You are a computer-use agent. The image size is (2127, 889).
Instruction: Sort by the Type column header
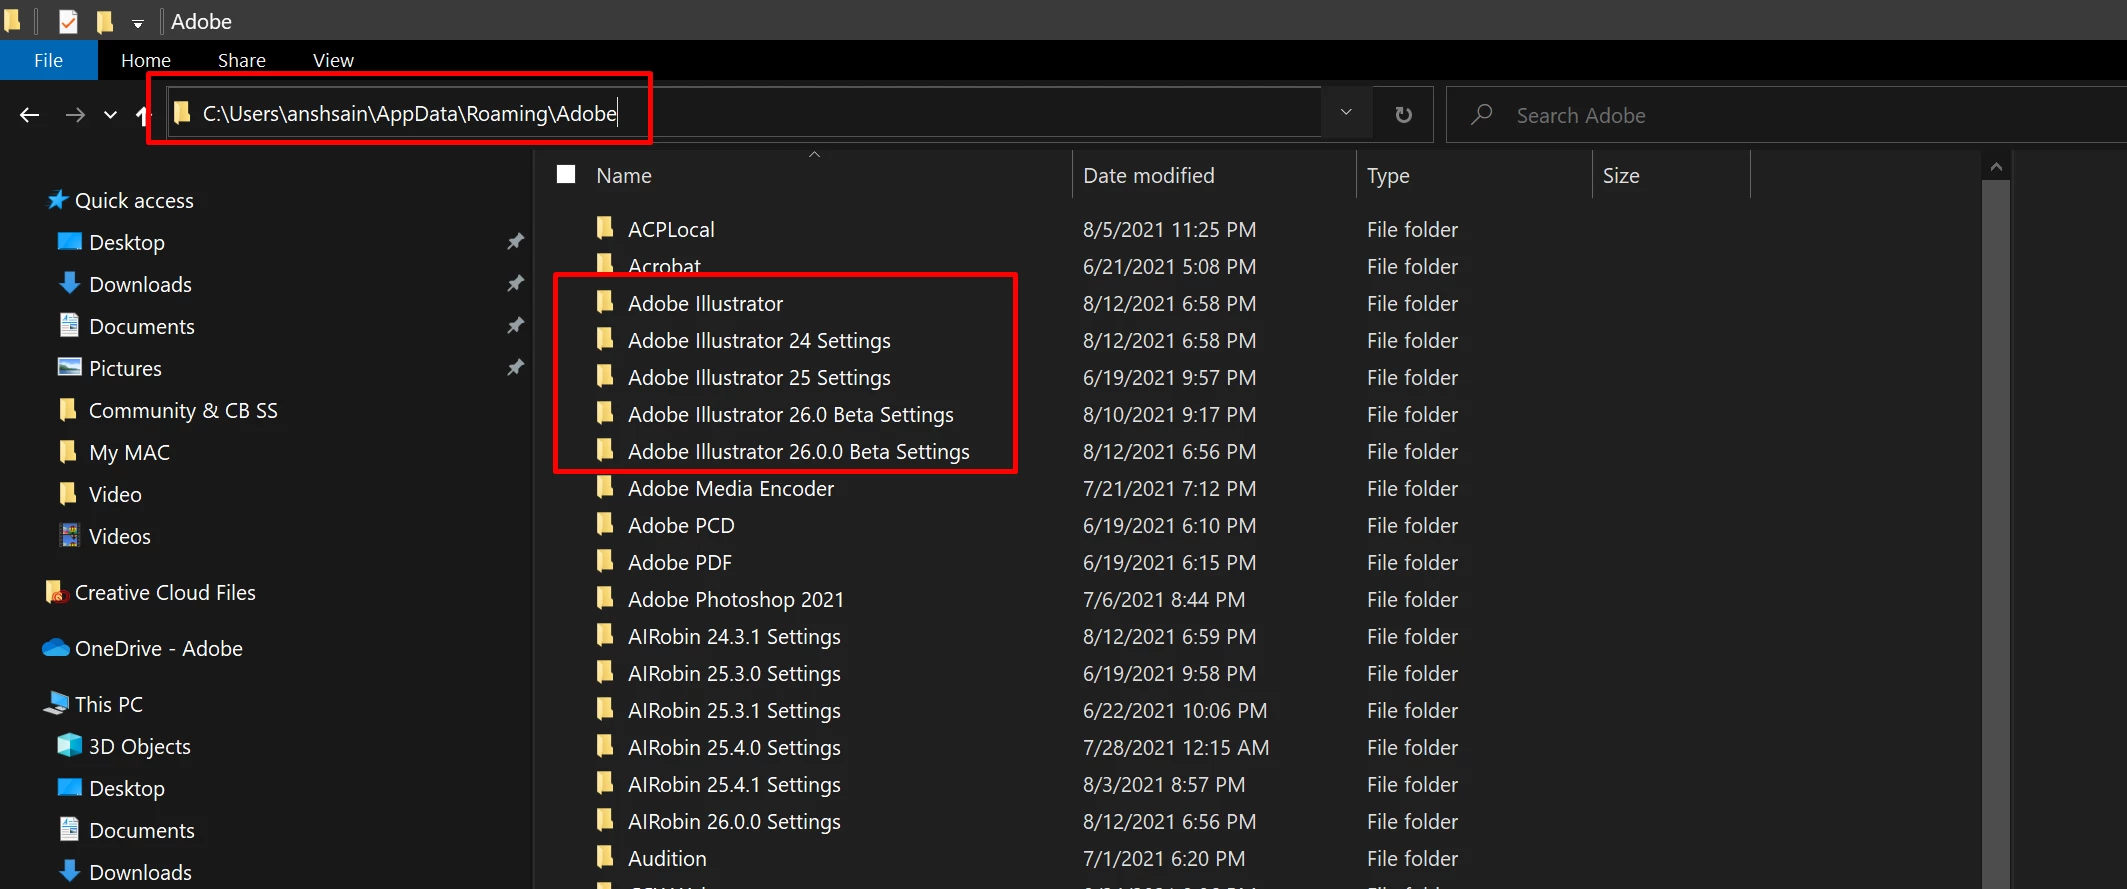coord(1388,175)
